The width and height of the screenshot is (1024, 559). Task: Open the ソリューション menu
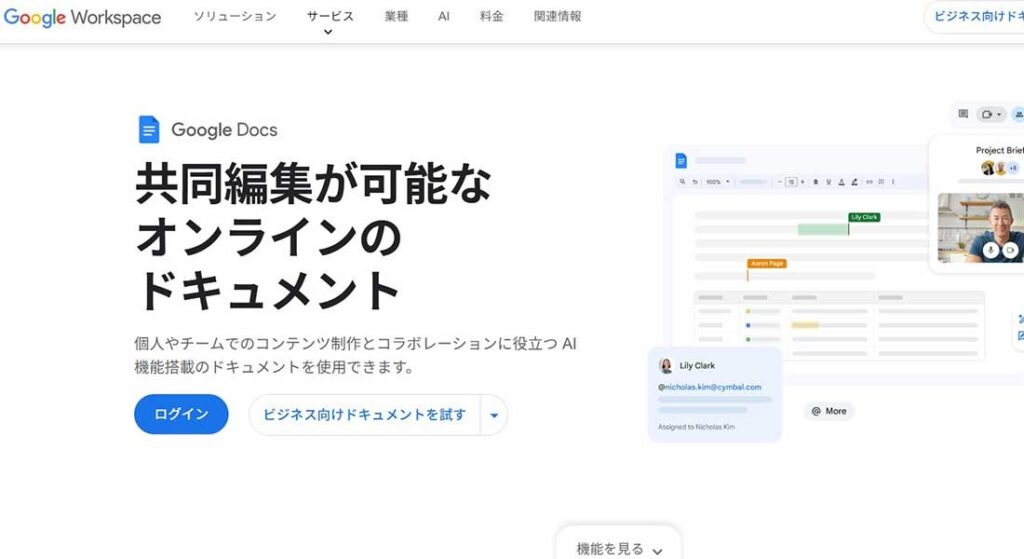[235, 17]
